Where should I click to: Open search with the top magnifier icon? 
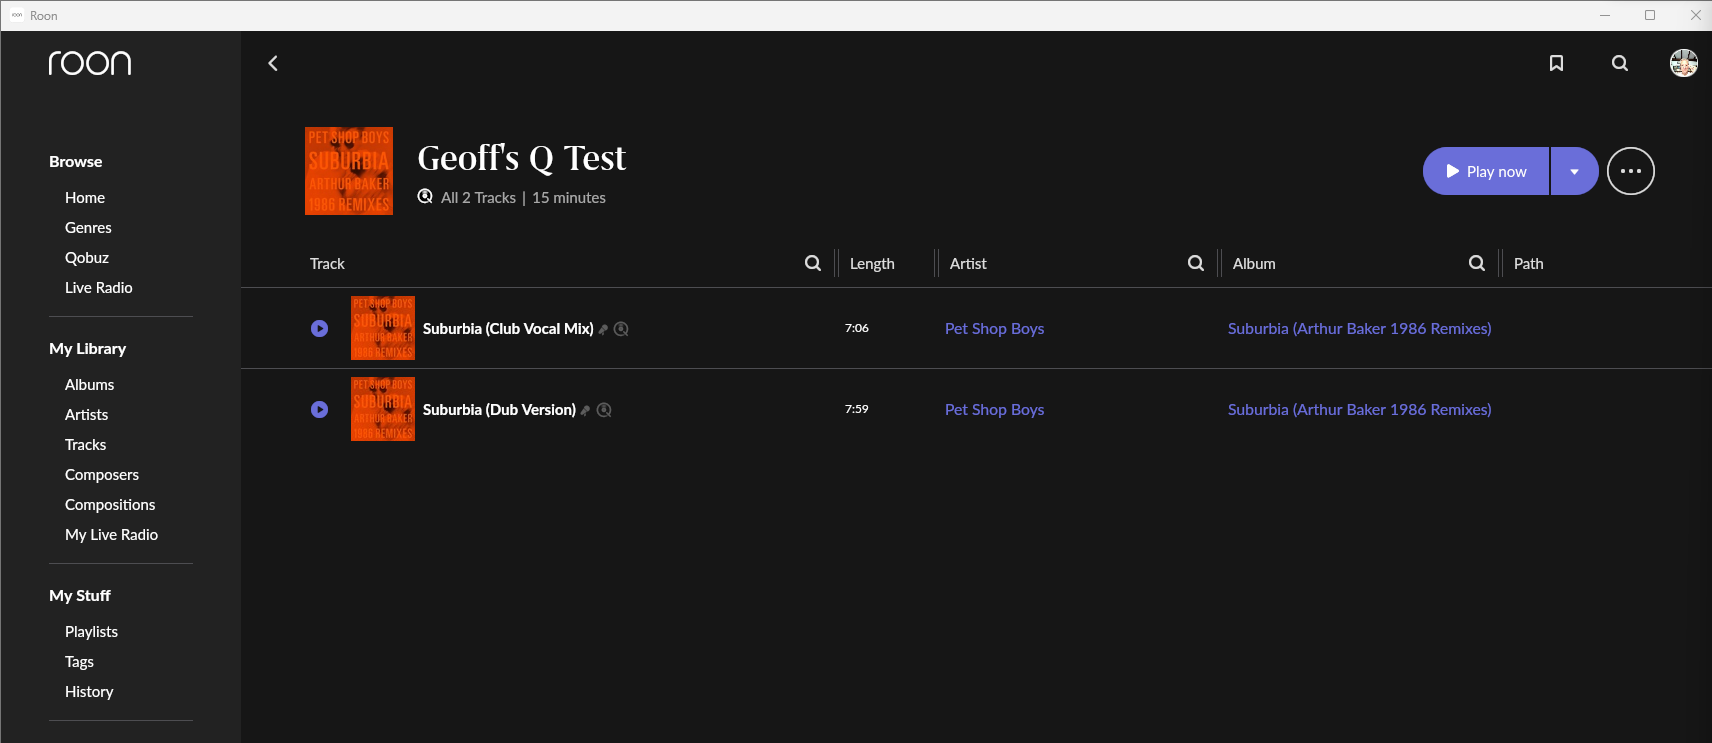pos(1620,63)
